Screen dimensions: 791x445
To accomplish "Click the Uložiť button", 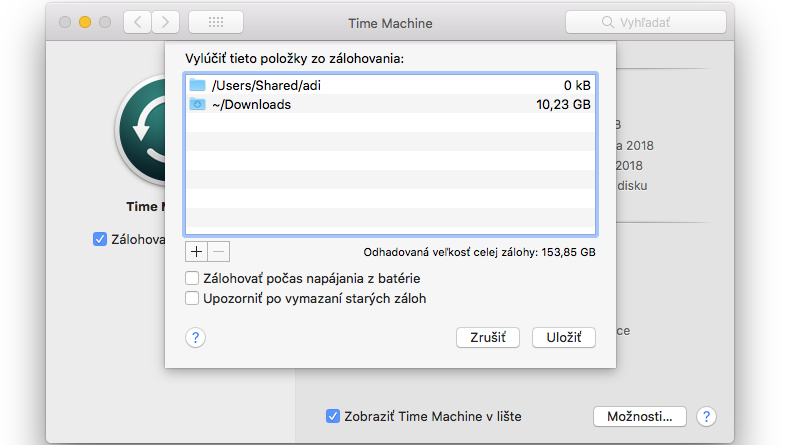I will click(x=564, y=338).
